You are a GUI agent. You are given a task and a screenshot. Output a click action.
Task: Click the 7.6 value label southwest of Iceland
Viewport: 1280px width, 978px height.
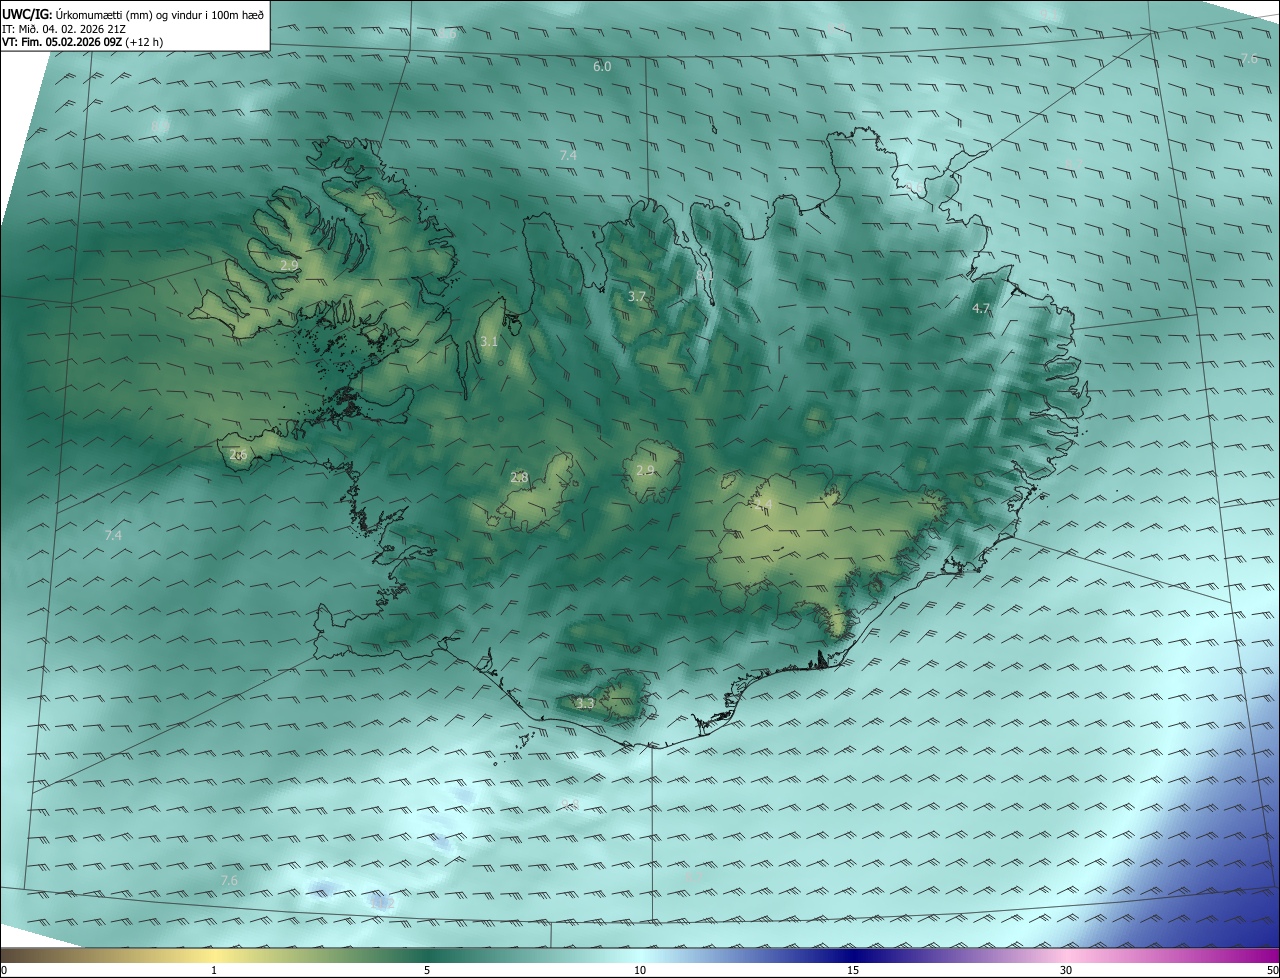point(229,880)
